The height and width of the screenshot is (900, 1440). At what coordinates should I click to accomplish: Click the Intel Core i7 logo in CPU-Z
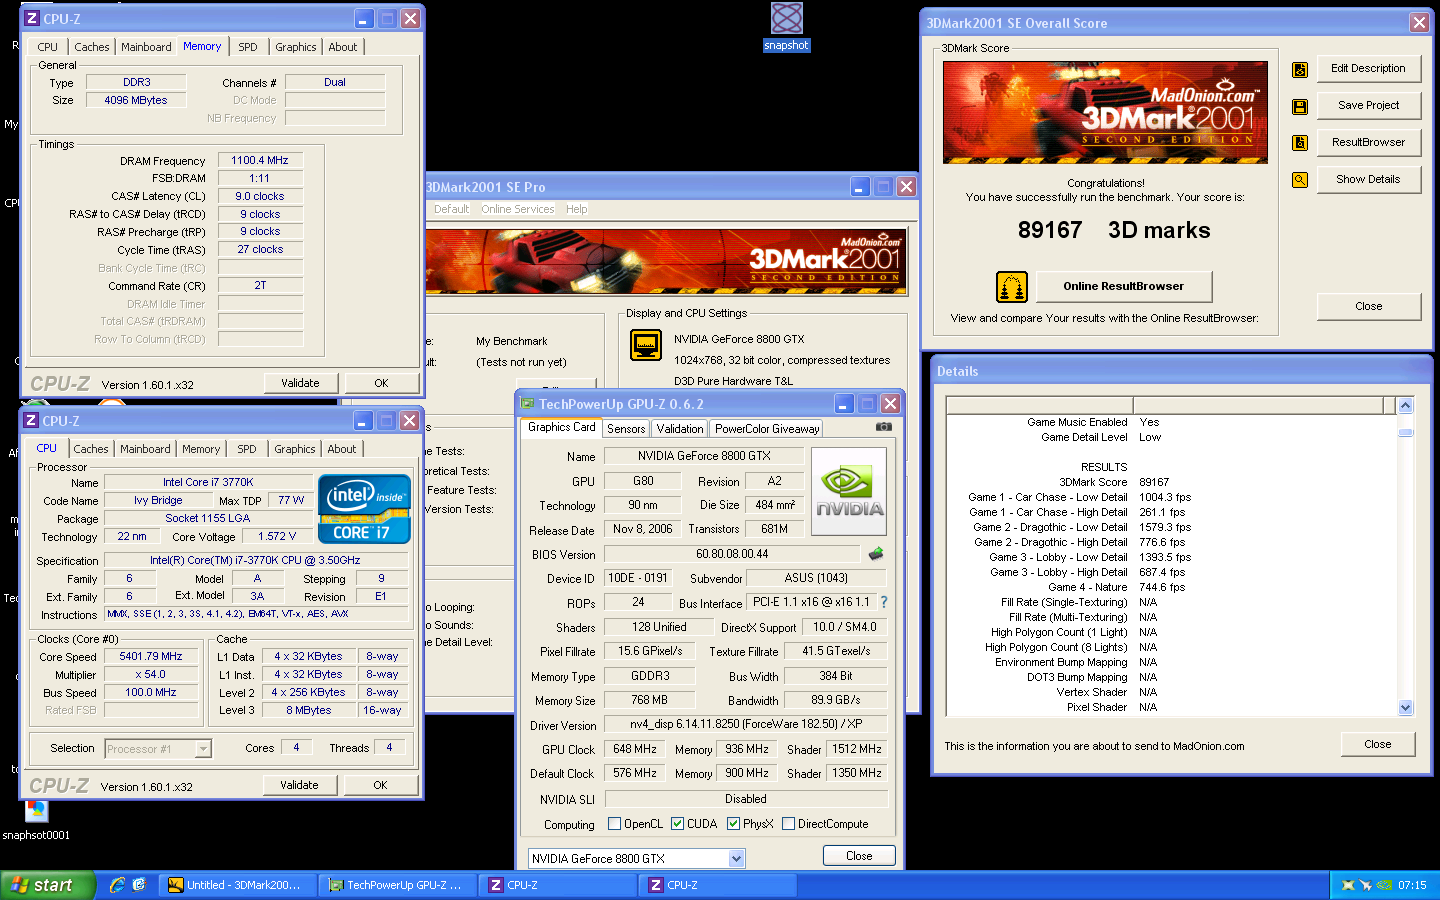click(364, 509)
